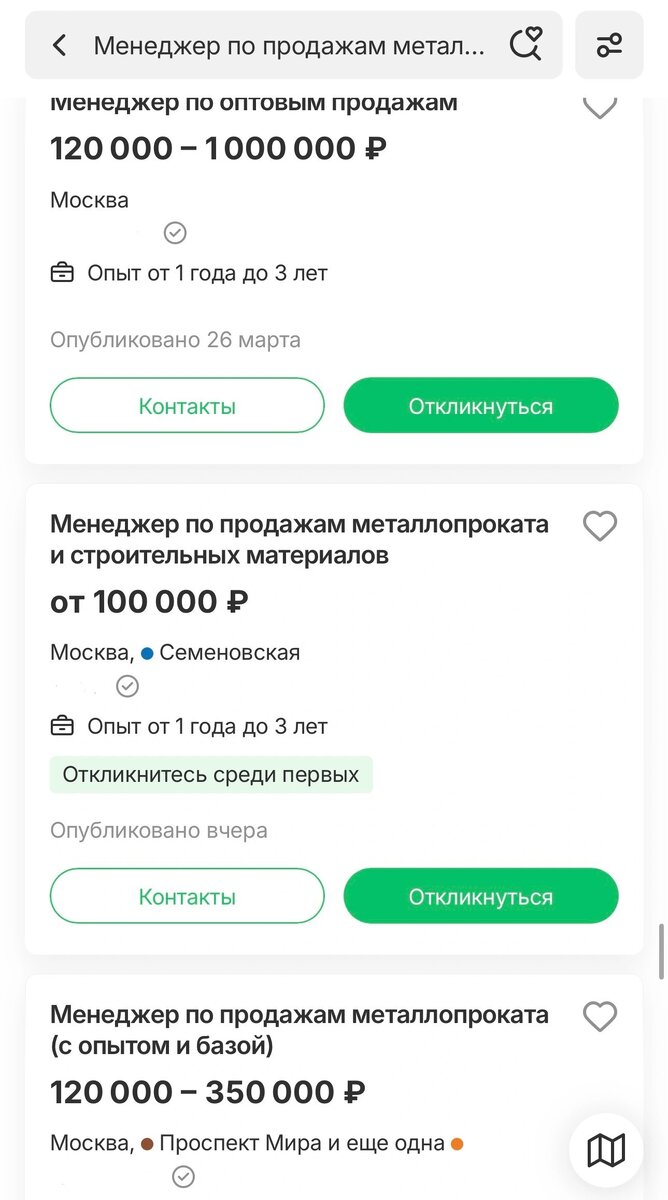Favorite the 'с опытом и базой' vacancy heart
The image size is (668, 1200).
pyautogui.click(x=600, y=1016)
